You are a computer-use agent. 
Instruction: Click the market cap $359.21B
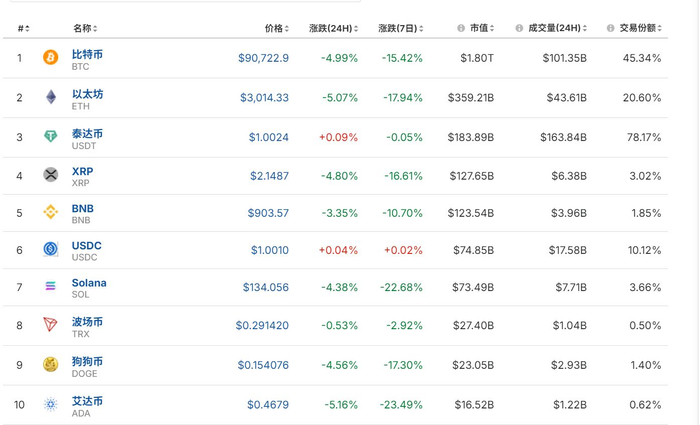click(x=471, y=97)
